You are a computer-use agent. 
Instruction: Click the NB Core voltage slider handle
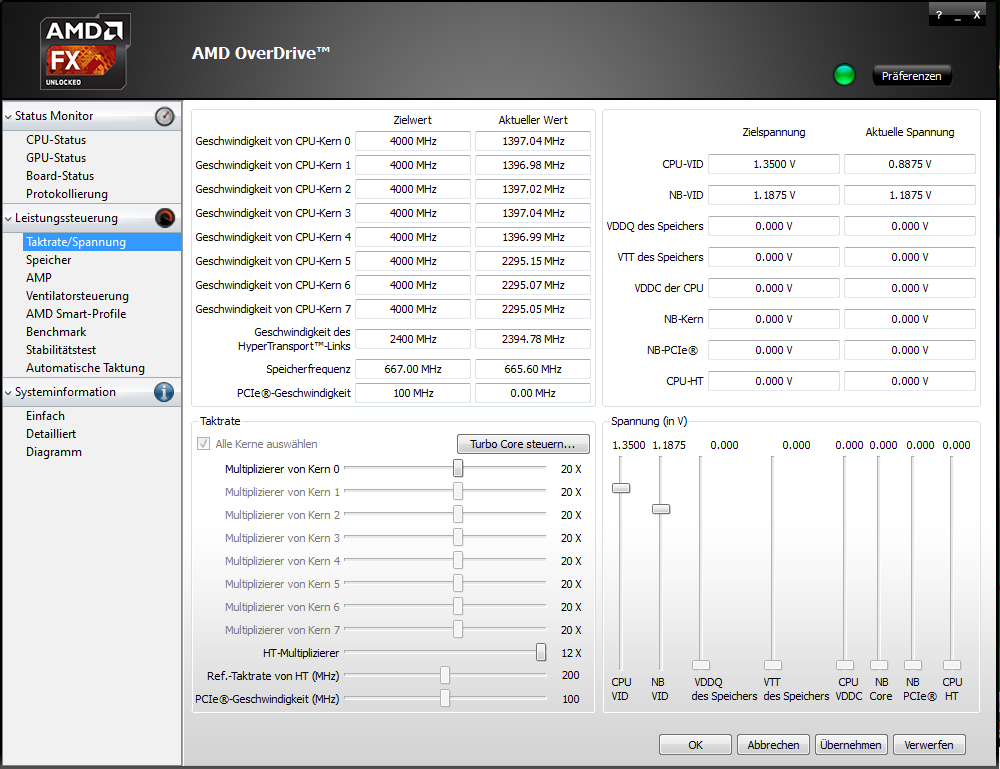[879, 665]
